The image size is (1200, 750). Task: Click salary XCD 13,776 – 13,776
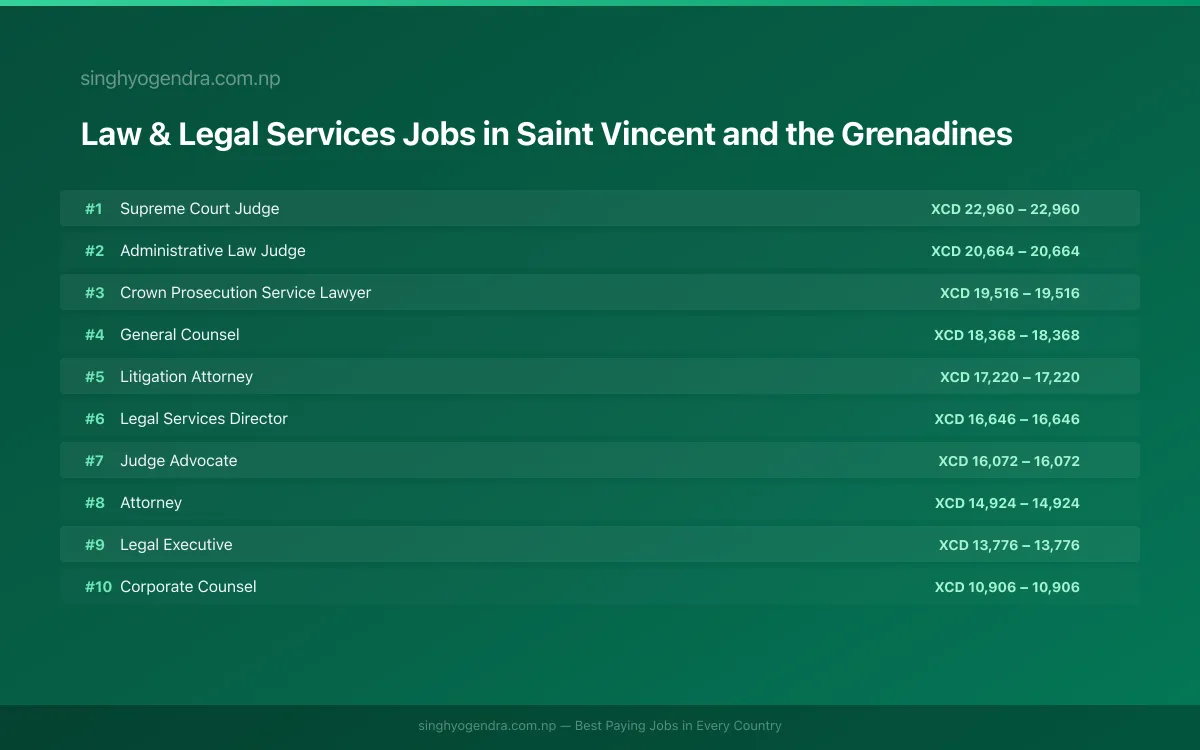(x=1009, y=545)
